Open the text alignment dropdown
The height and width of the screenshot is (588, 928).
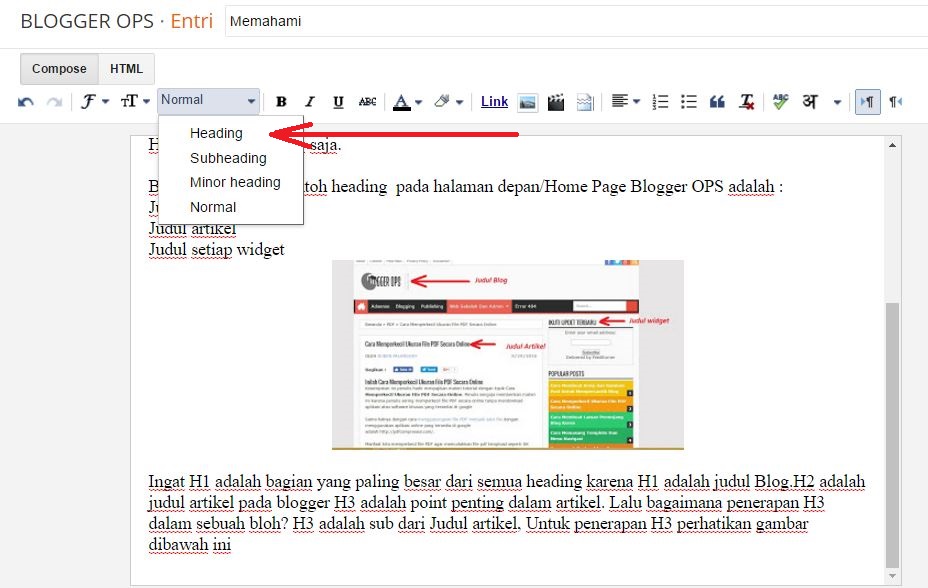623,101
